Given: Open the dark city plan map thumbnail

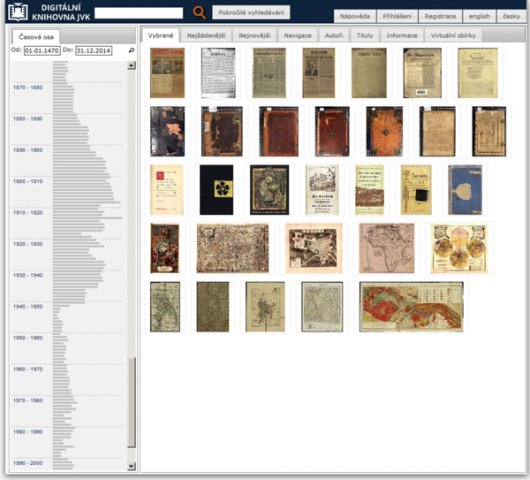Looking at the screenshot, I should coord(314,248).
